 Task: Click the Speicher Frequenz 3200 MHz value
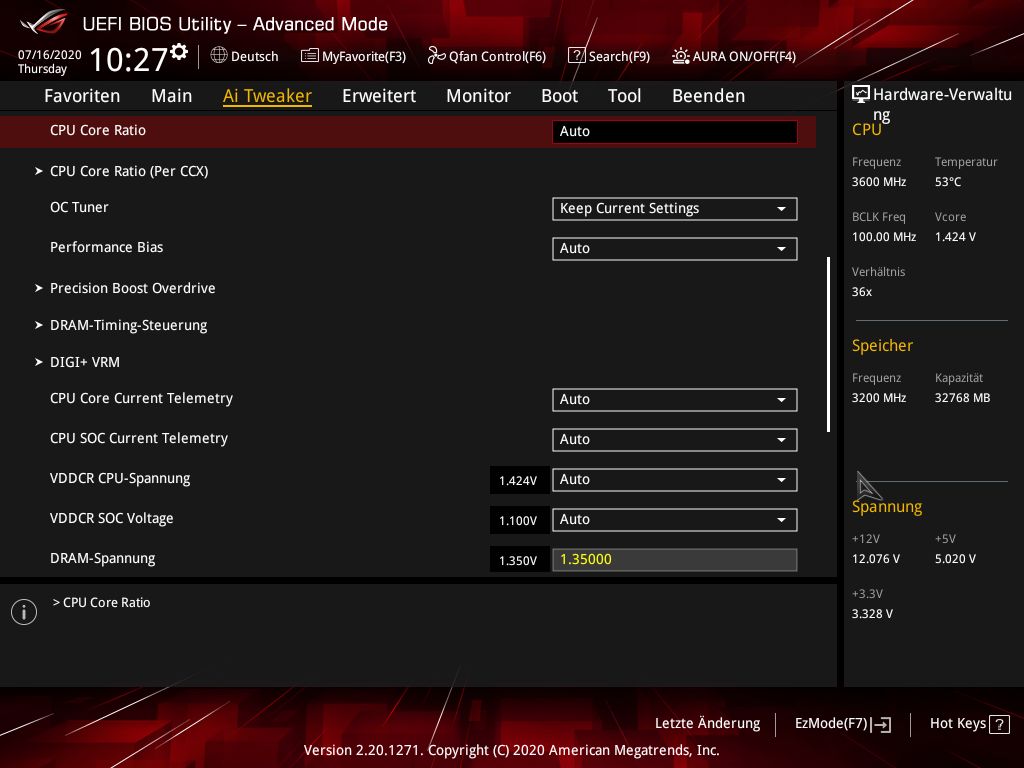click(879, 398)
